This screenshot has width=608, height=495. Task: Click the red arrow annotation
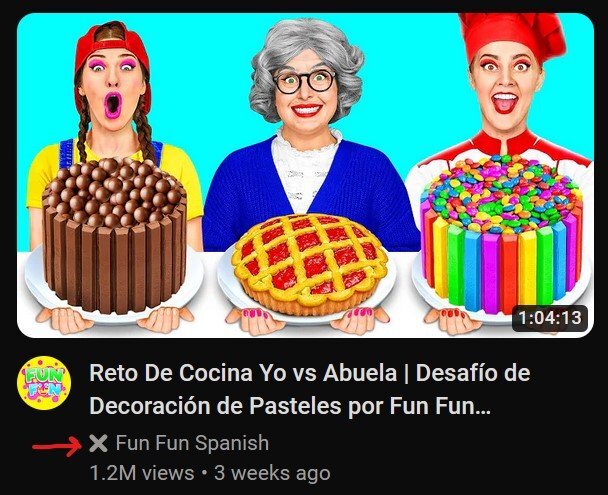57,446
